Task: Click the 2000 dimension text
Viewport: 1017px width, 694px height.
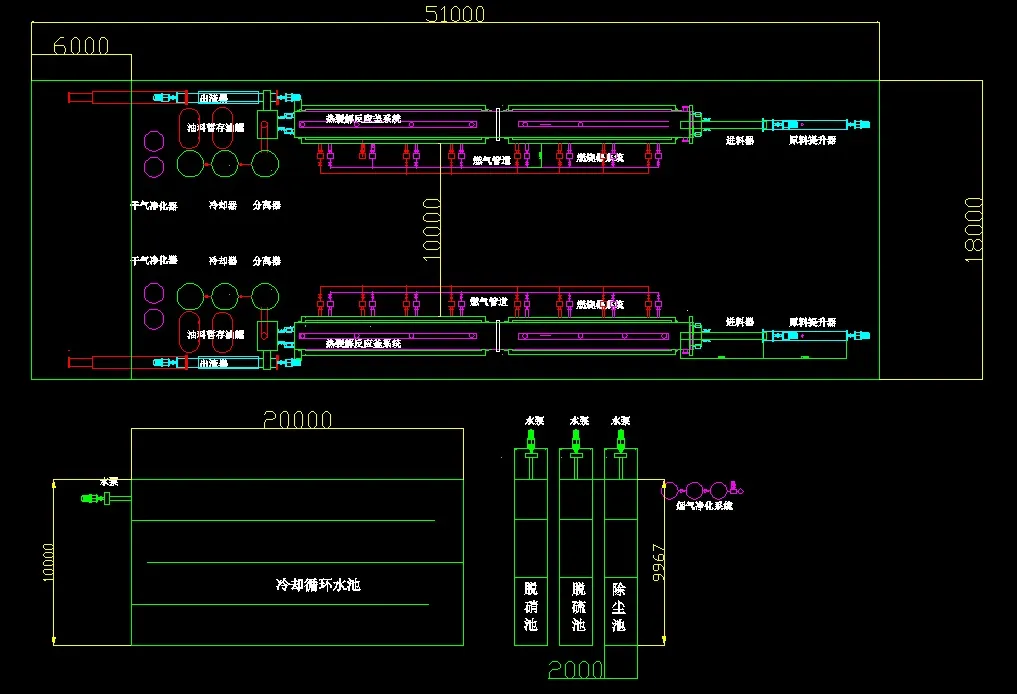Action: click(575, 670)
